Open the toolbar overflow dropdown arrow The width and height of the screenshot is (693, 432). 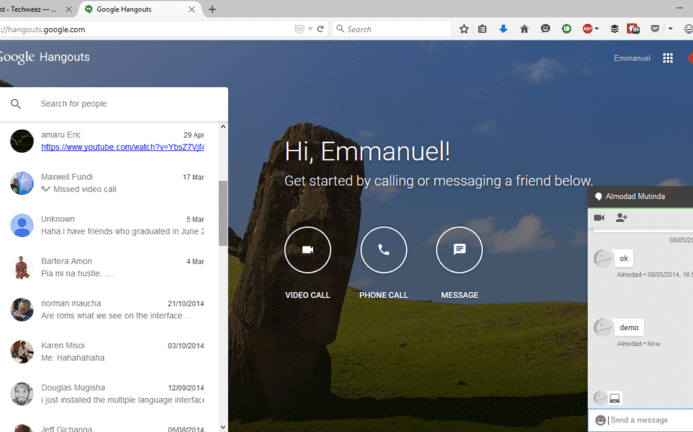click(x=670, y=29)
